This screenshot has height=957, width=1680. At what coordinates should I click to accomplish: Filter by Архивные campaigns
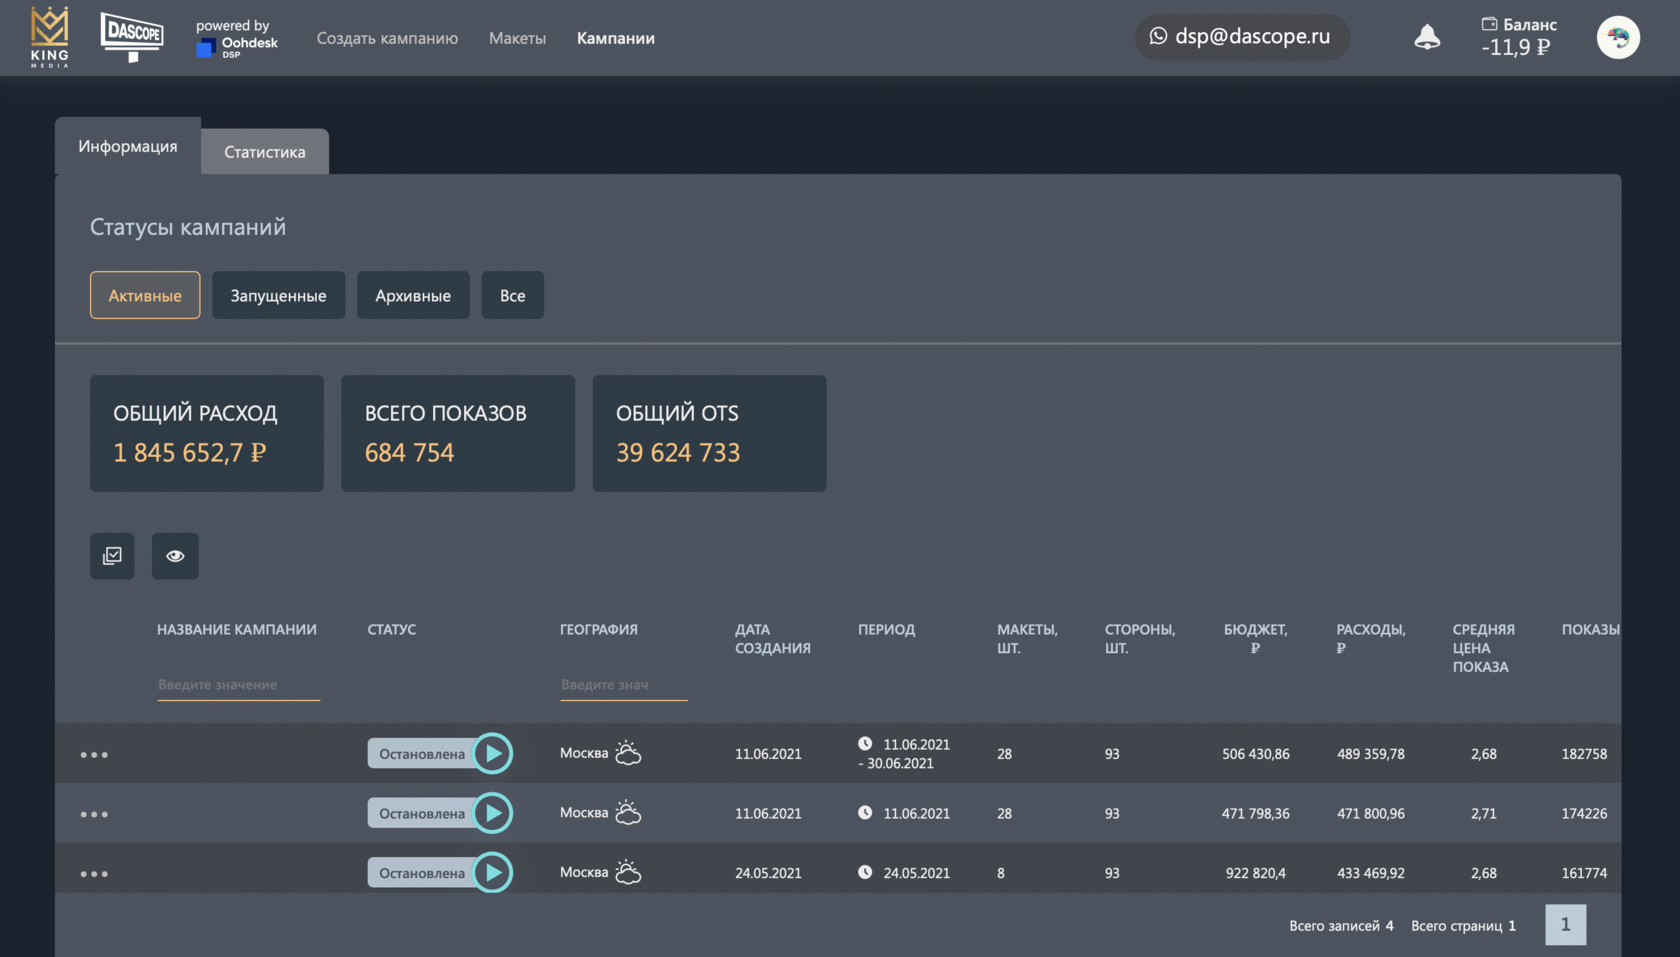[413, 295]
